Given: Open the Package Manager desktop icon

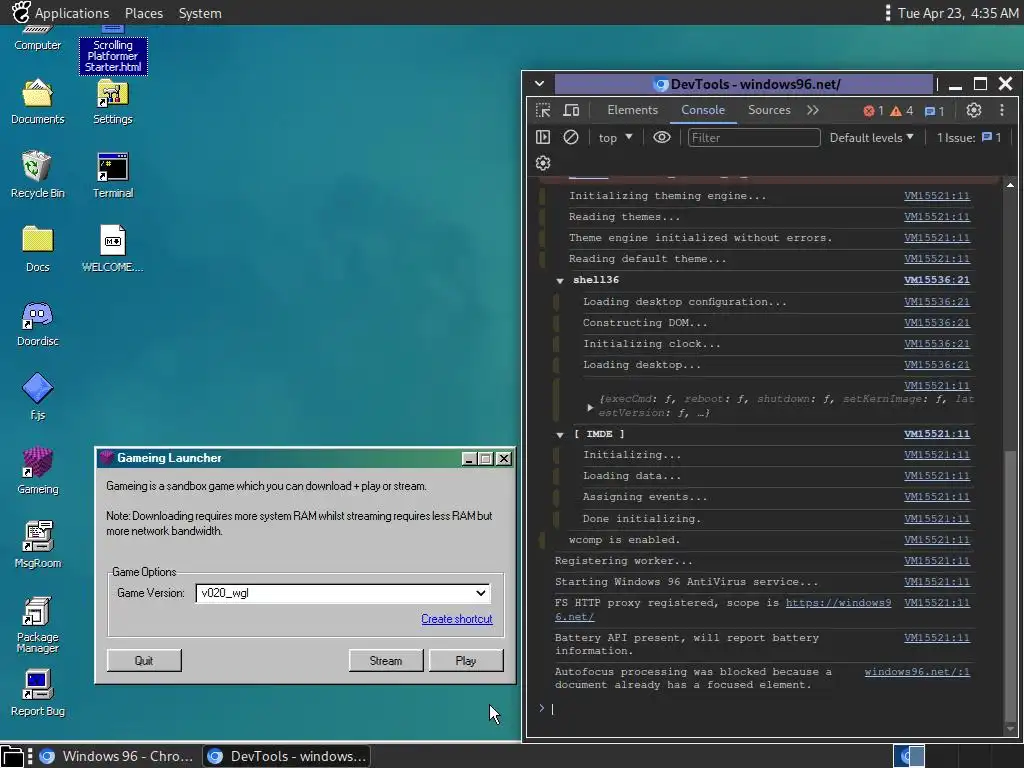Looking at the screenshot, I should pos(37,624).
